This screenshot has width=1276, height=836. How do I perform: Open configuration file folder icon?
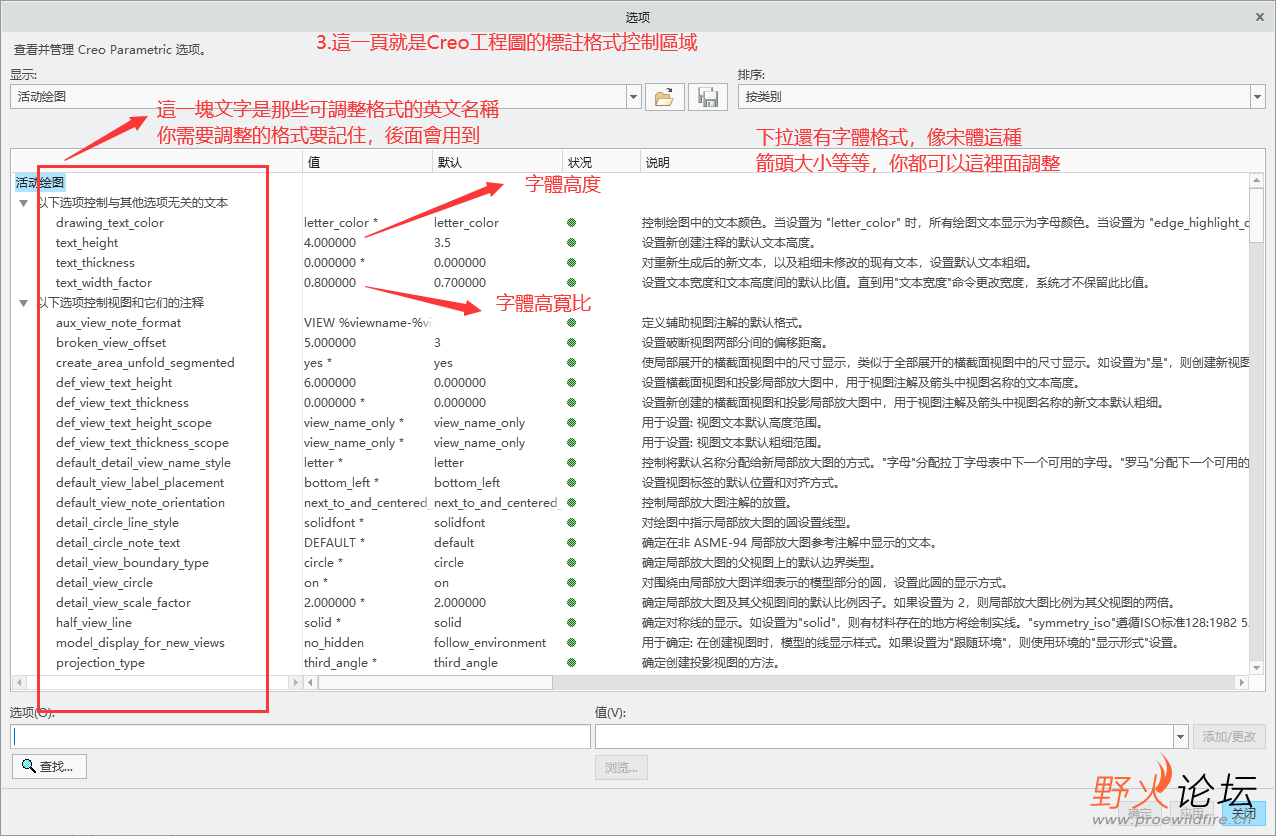pyautogui.click(x=663, y=96)
